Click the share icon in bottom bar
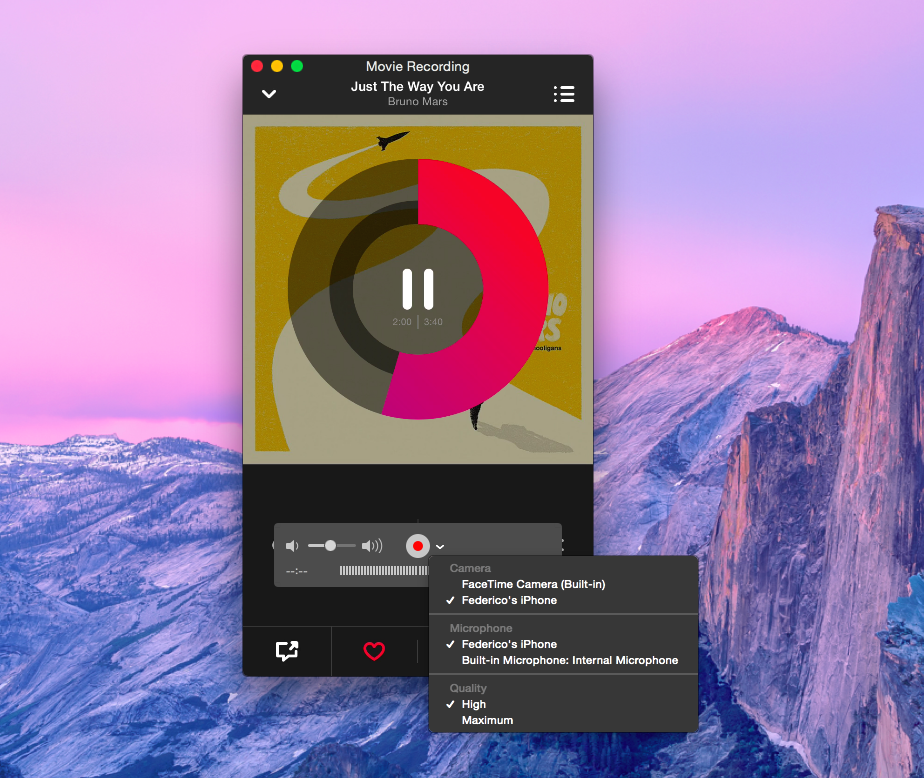The height and width of the screenshot is (778, 924). click(x=287, y=651)
